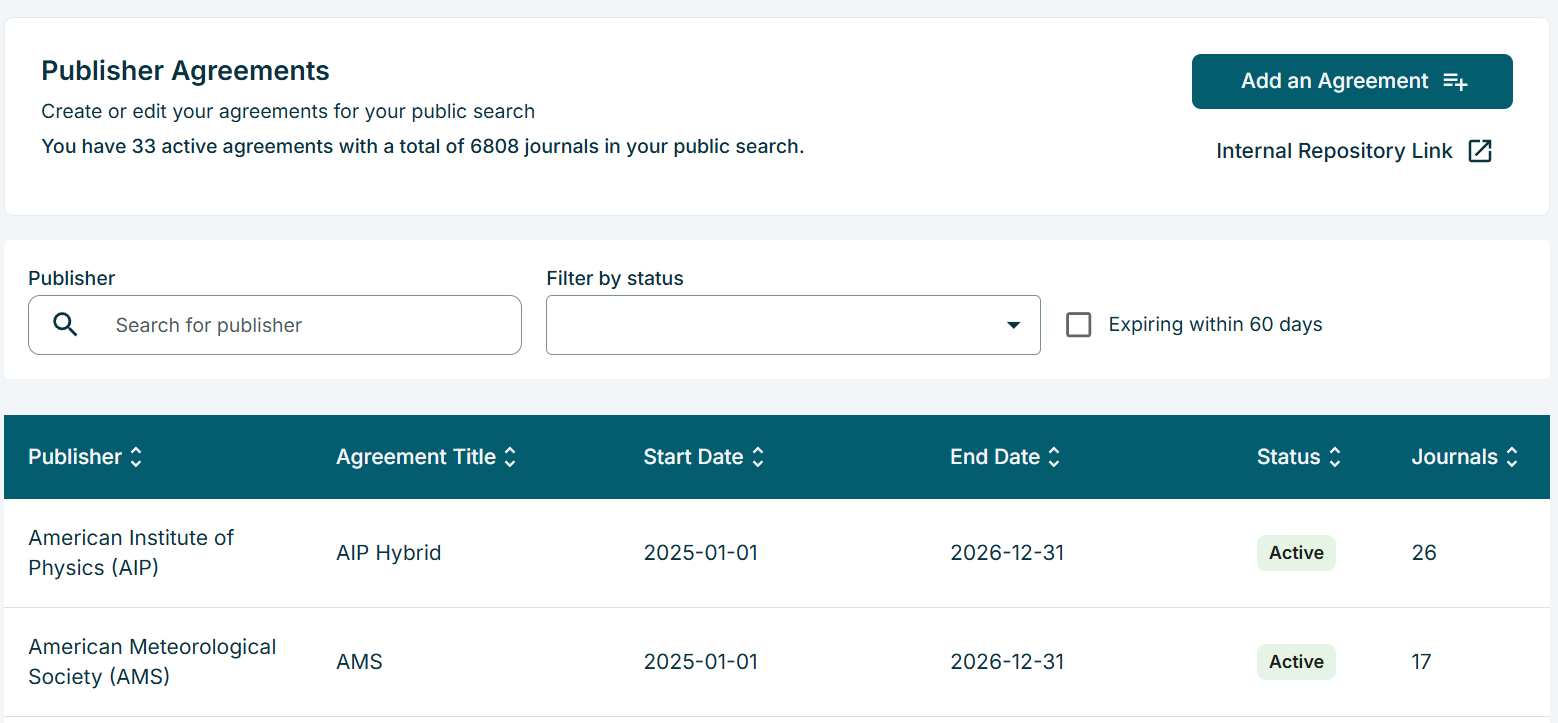Open the Filter by status dropdown arrow
The height and width of the screenshot is (723, 1558).
click(1013, 325)
